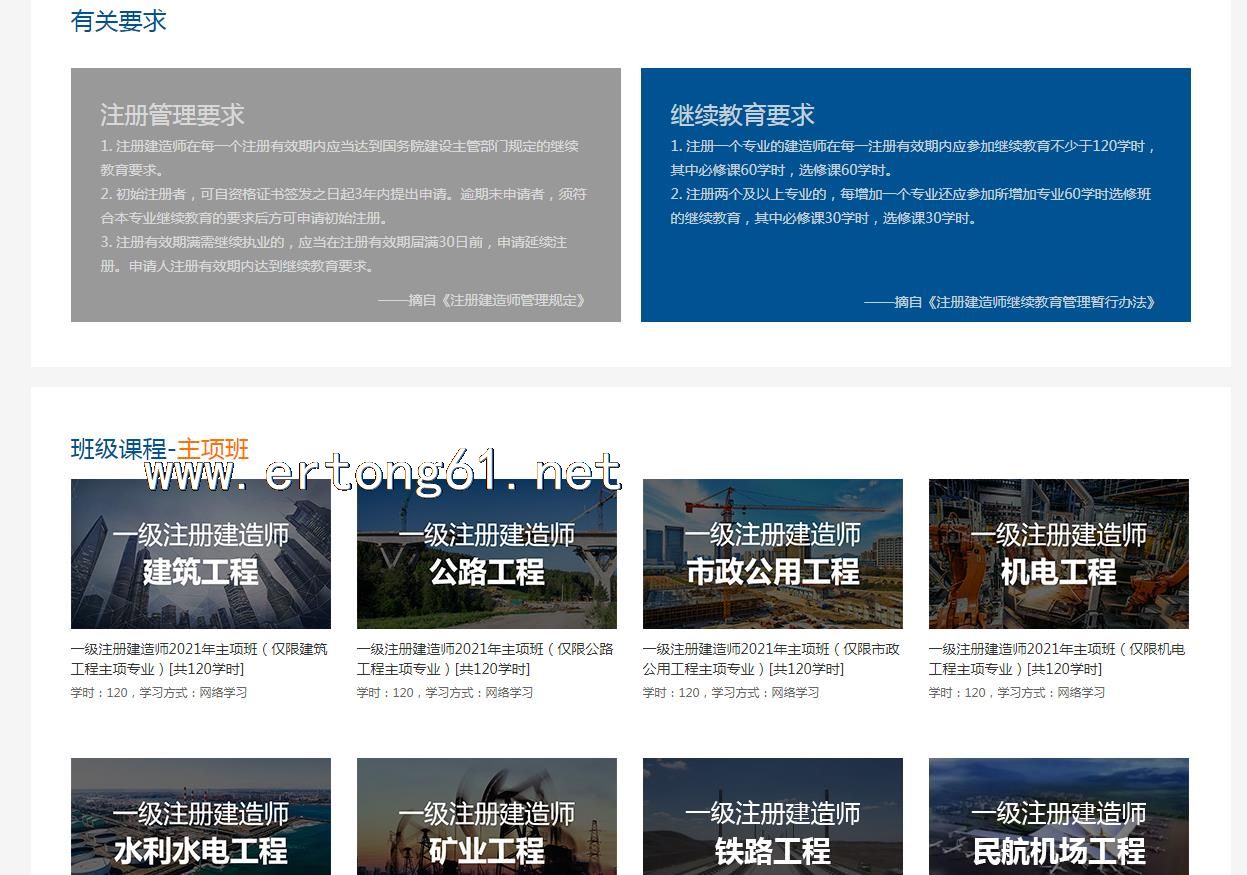Viewport: 1247px width, 875px height.
Task: Click the 仅限建筑工程主项专业 course title link
Action: tap(199, 658)
